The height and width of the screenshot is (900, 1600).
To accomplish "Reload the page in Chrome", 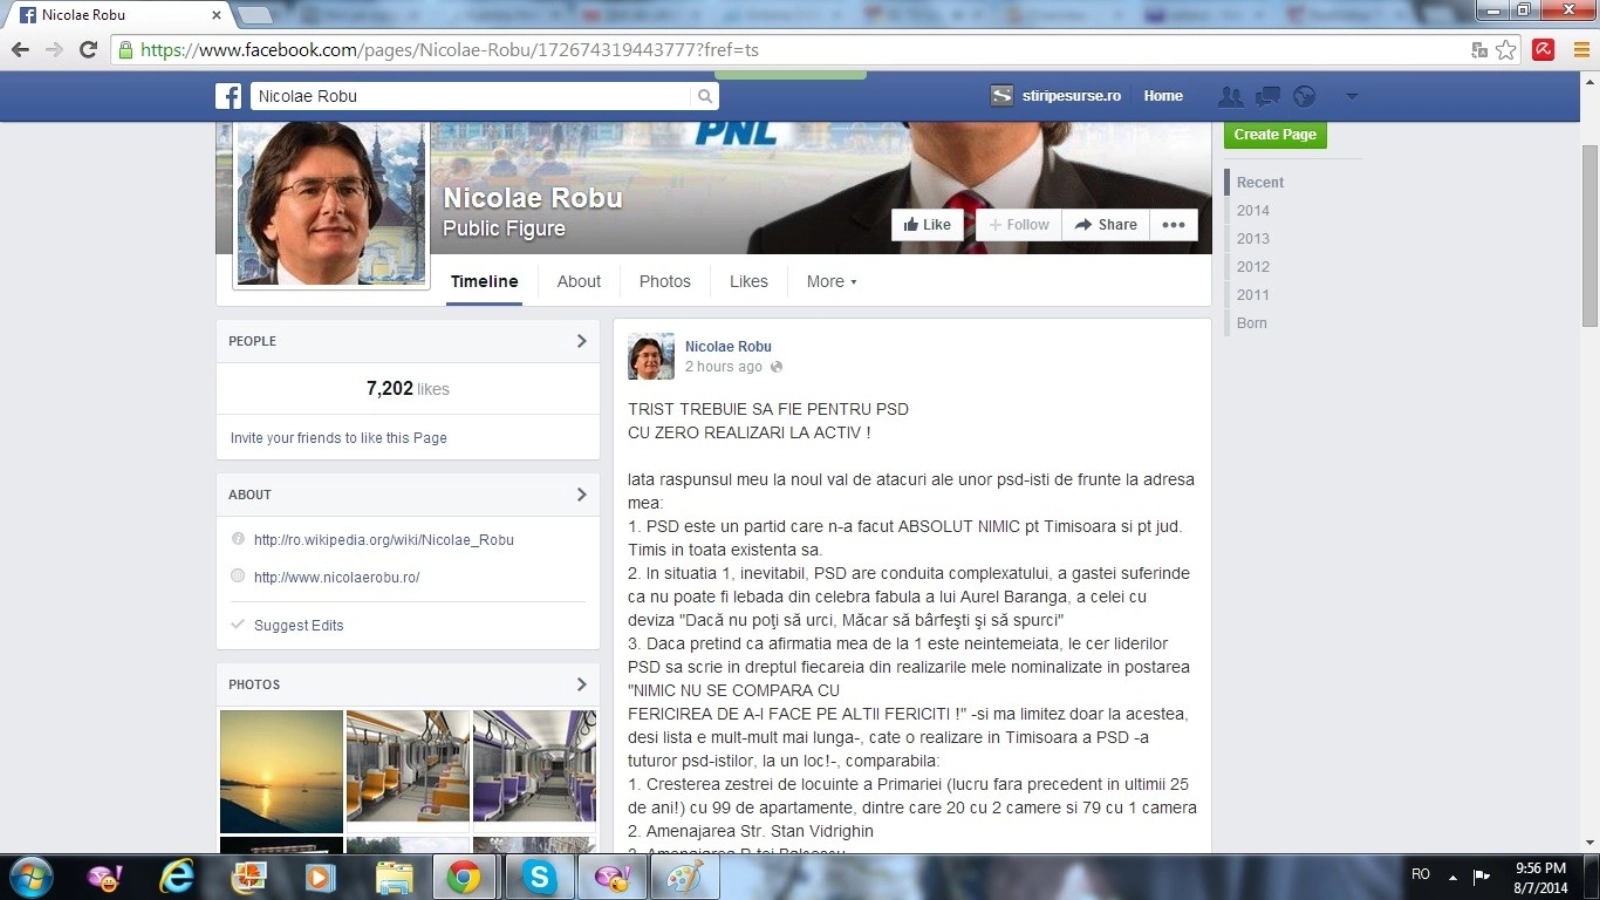I will click(x=88, y=50).
